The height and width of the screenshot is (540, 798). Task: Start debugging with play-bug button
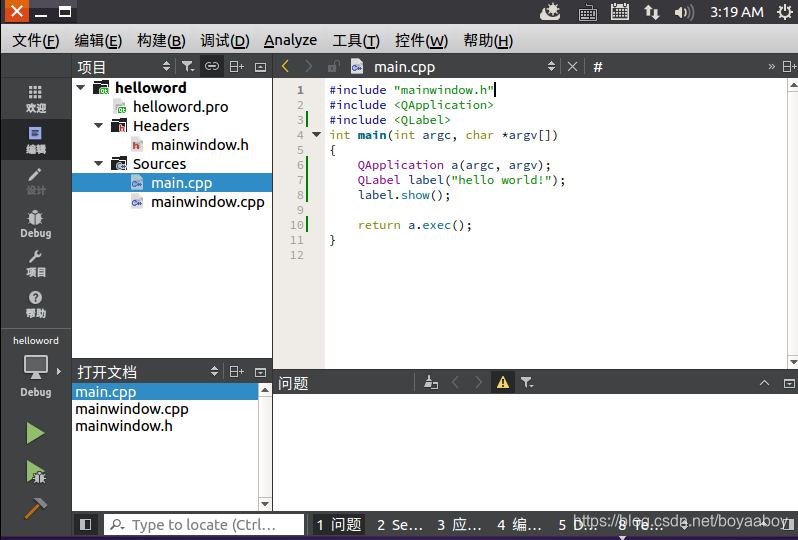coord(36,472)
